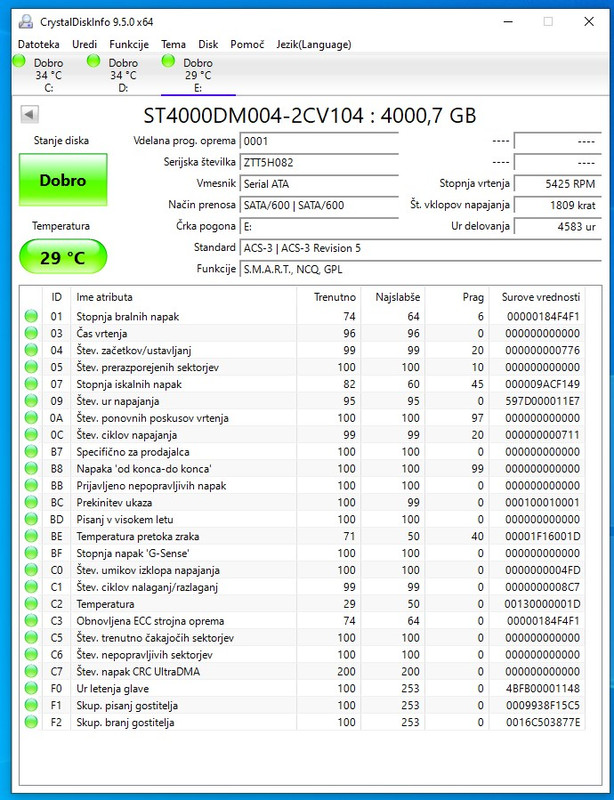Open the Pomoč menu
Screen dimensions: 614x800
(247, 44)
